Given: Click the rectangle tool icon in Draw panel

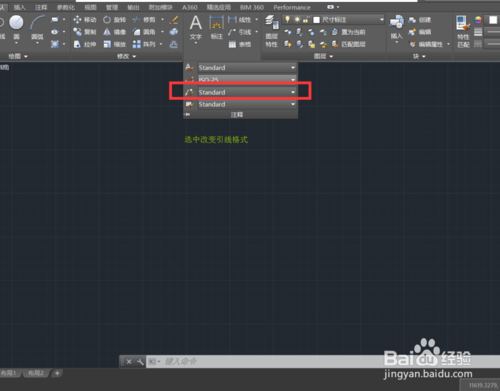Looking at the screenshot, I should click(55, 20).
